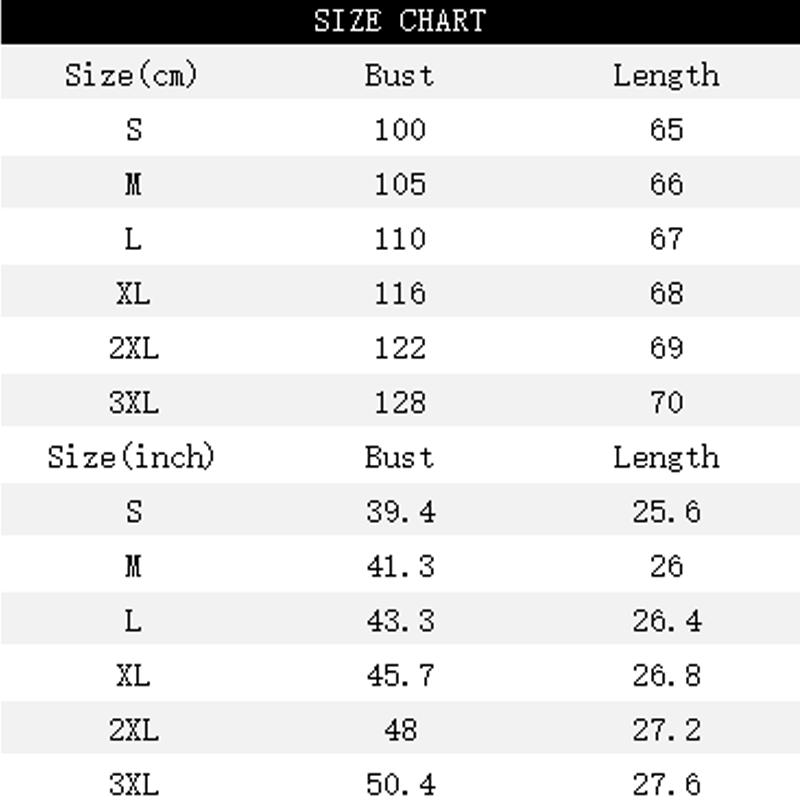Click the bust value 50.4
Screen dimensions: 800x800
pos(399,785)
